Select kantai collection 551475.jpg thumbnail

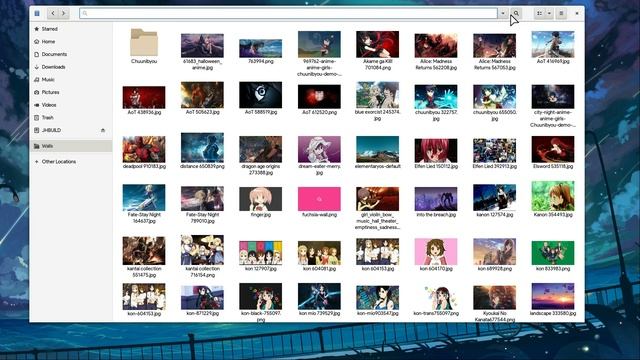pos(144,251)
